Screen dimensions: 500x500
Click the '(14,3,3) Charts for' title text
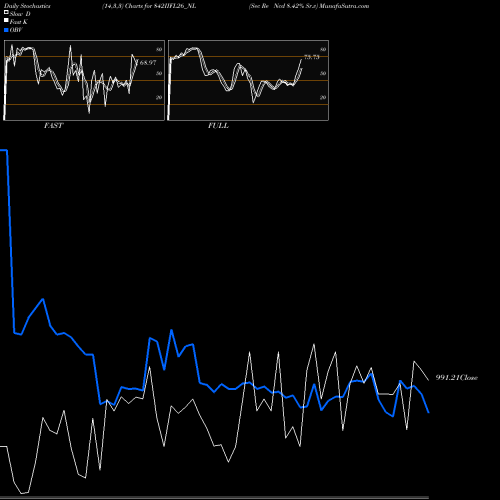[127, 6]
